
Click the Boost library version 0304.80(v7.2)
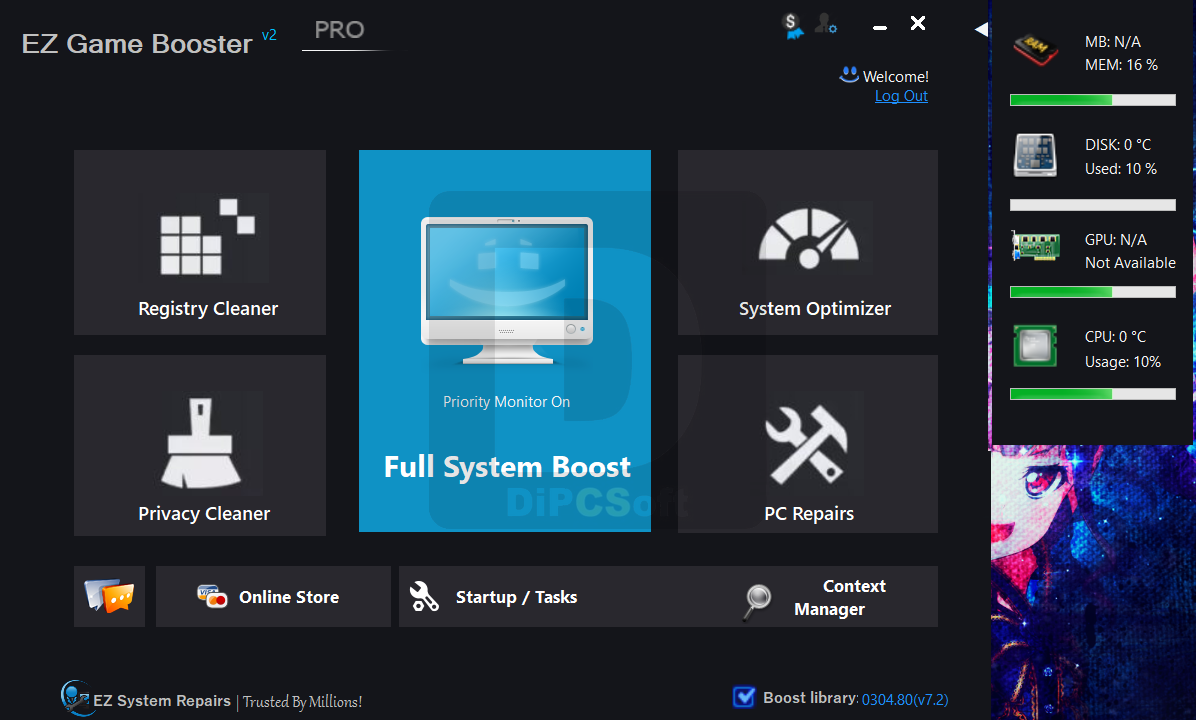pyautogui.click(x=905, y=699)
